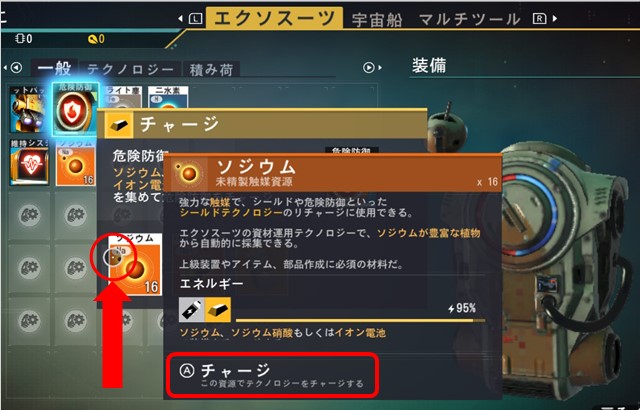This screenshot has width=640, height=410.
Task: Click the jetpack slot icon at top-left
Action: click(x=27, y=109)
